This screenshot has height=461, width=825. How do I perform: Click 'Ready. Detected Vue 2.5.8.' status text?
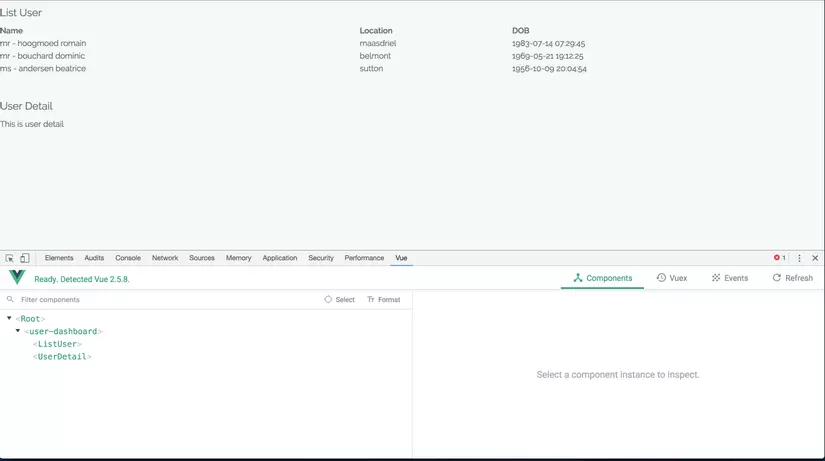click(82, 279)
